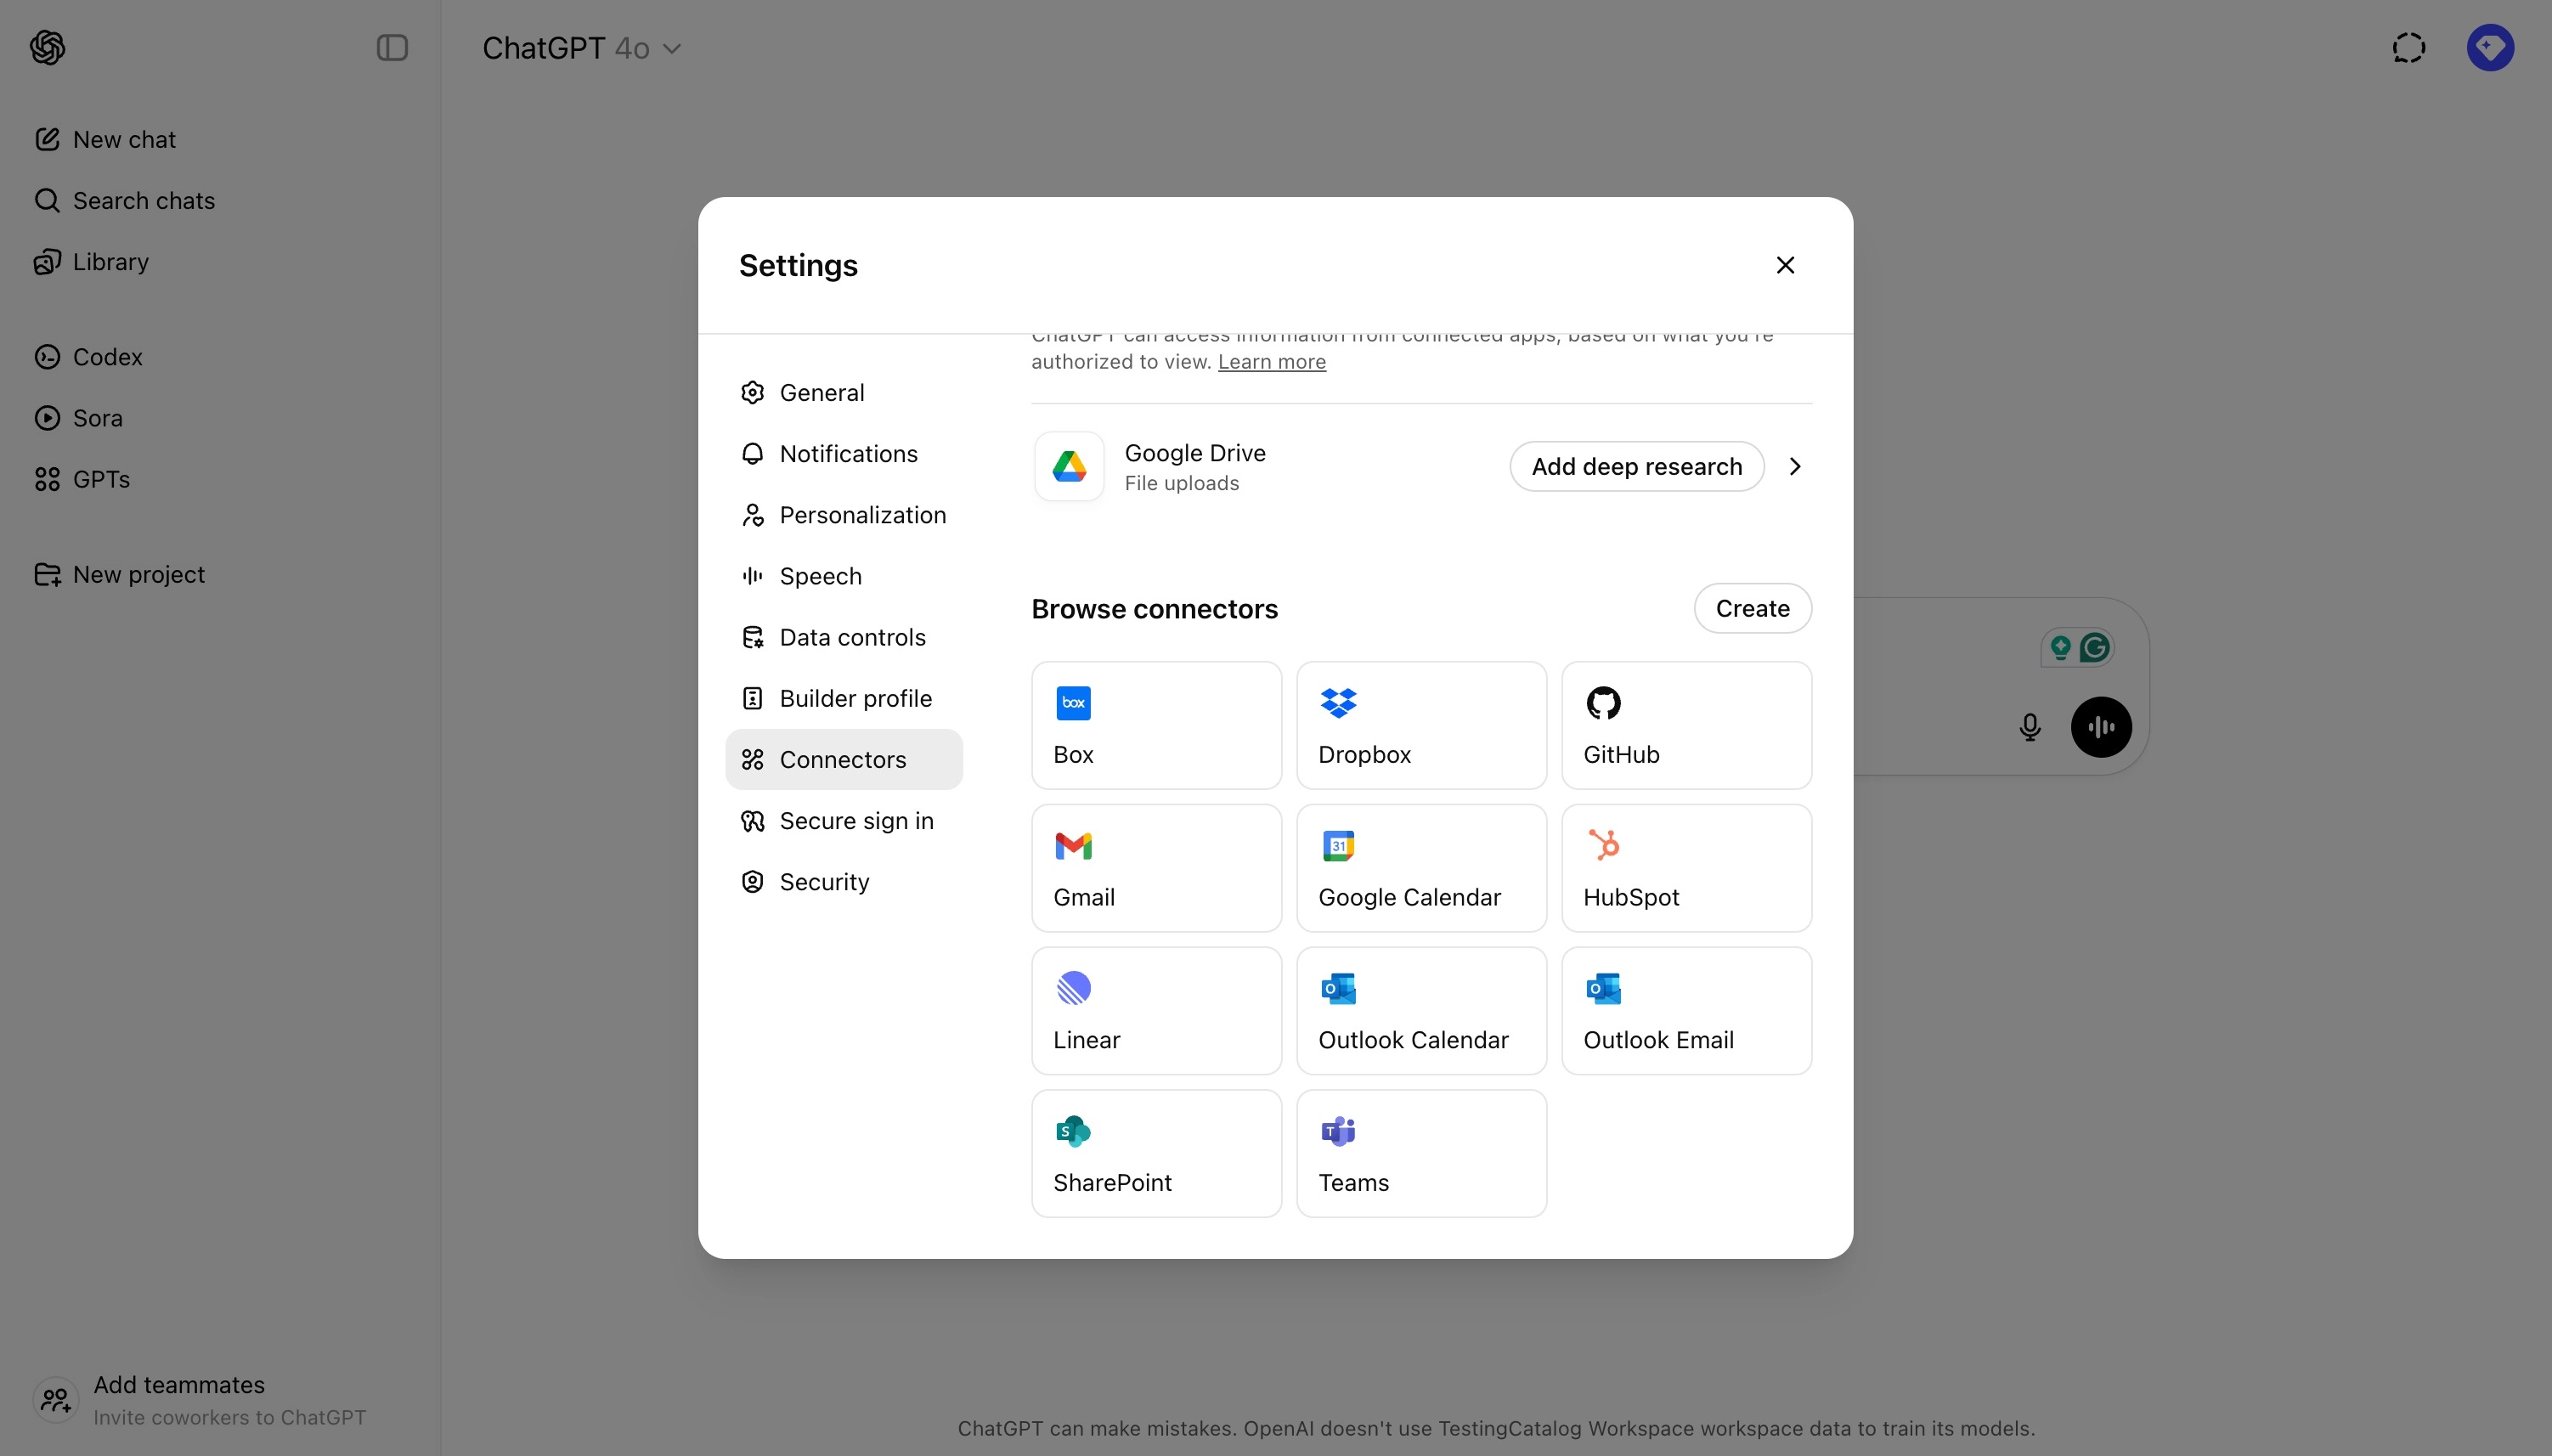The image size is (2552, 1456).
Task: Expand Google Drive details chevron
Action: (1795, 466)
